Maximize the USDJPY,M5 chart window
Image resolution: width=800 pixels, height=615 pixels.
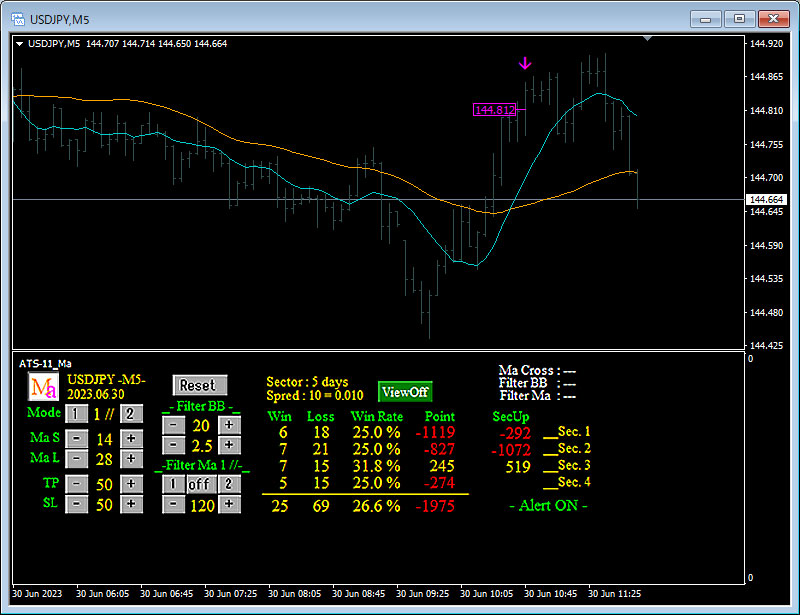pos(739,19)
